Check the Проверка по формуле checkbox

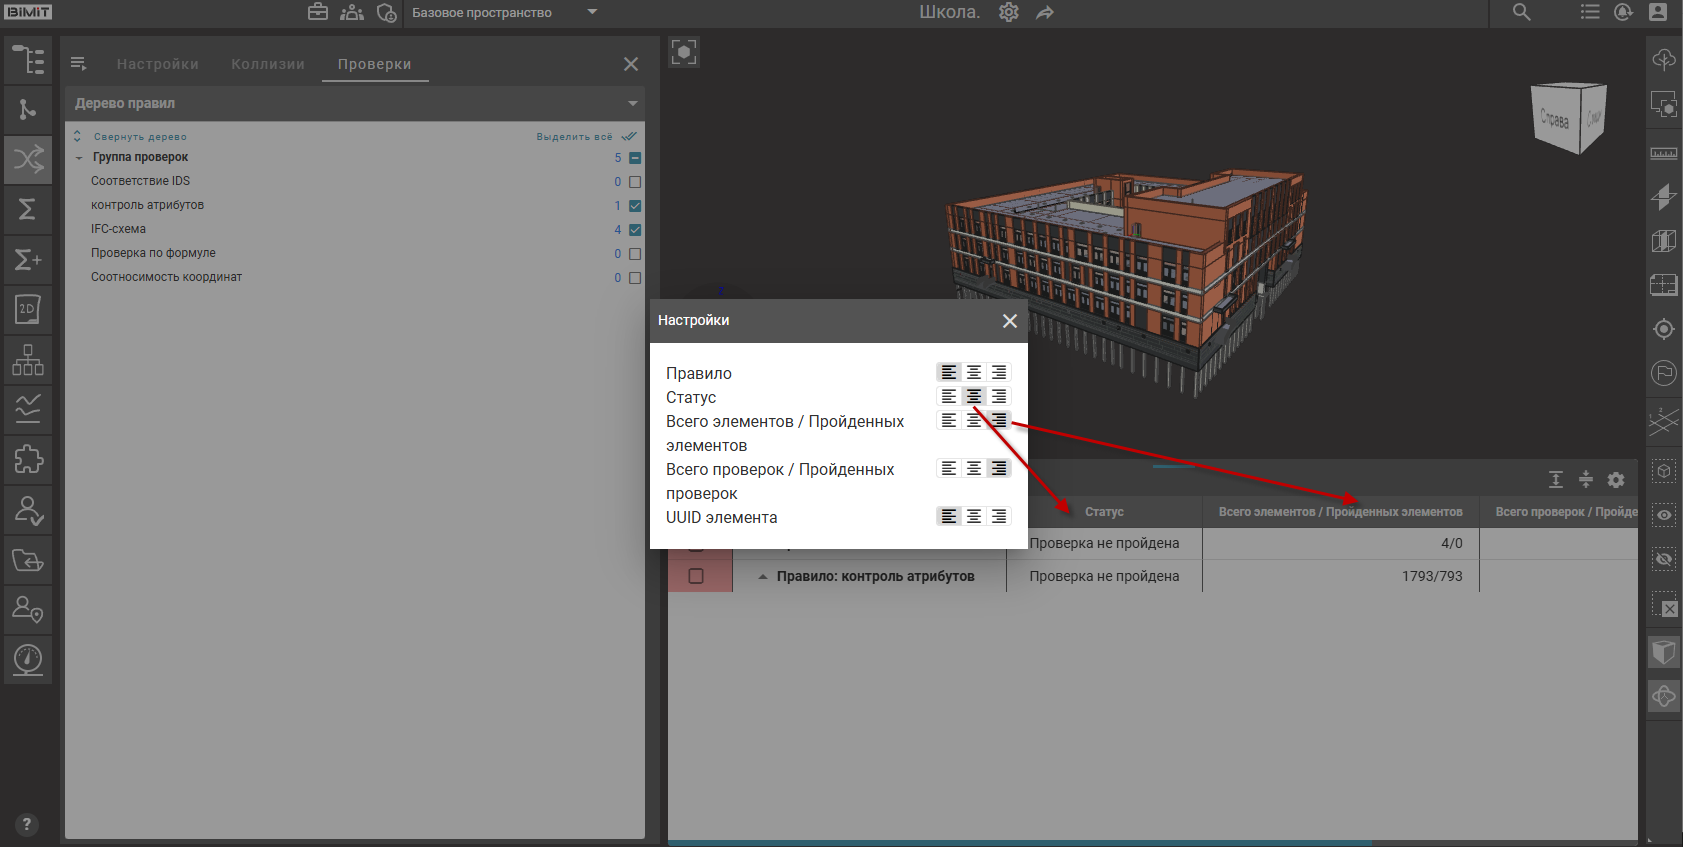(635, 254)
